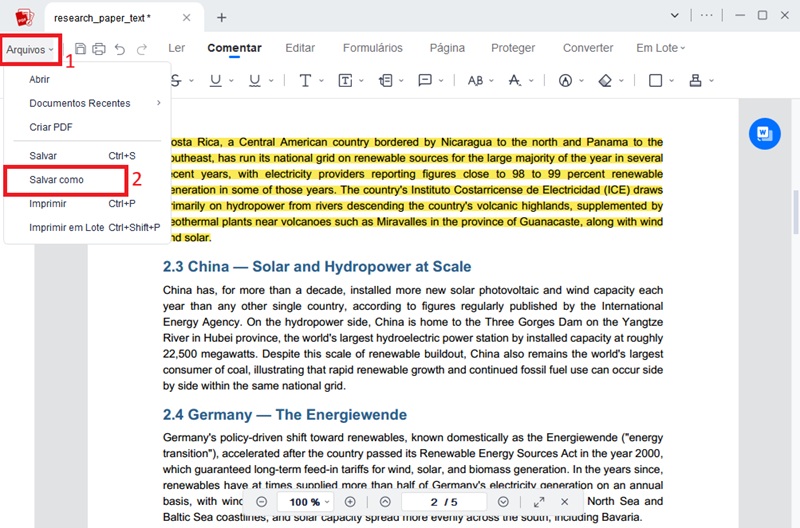Switch to the Página tab

pyautogui.click(x=447, y=48)
